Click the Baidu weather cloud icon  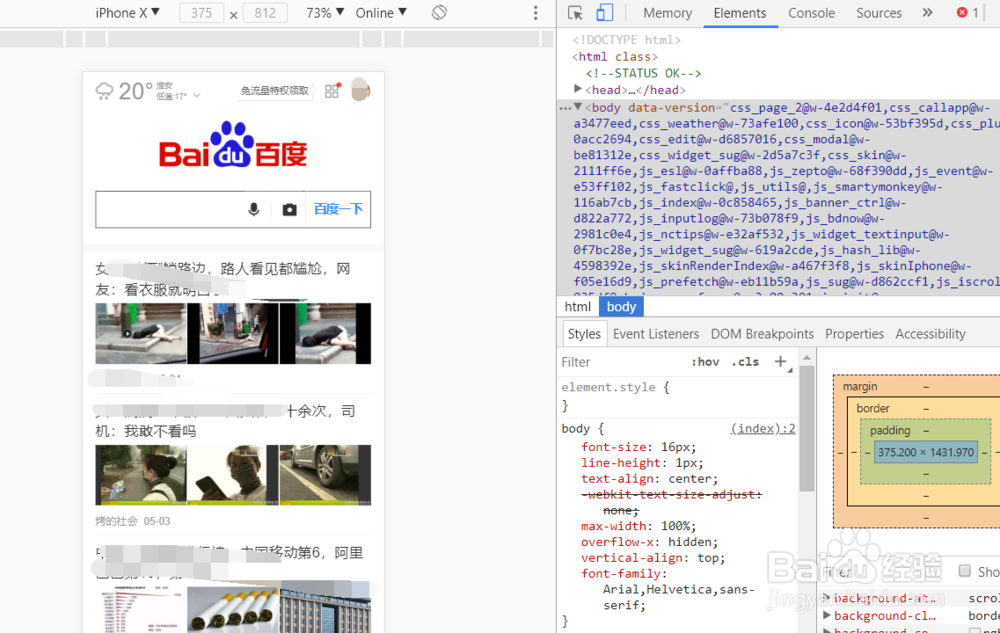coord(104,91)
